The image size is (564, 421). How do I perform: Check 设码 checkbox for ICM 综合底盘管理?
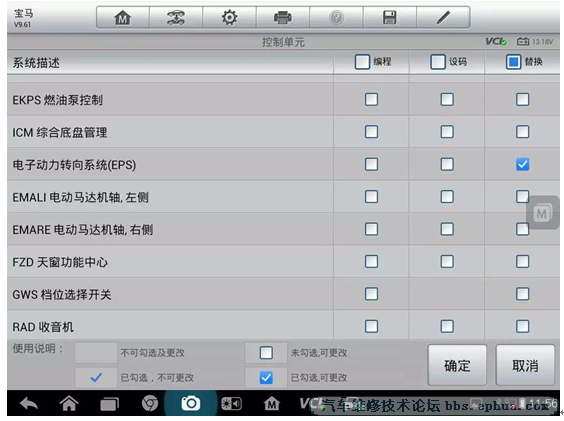click(447, 132)
